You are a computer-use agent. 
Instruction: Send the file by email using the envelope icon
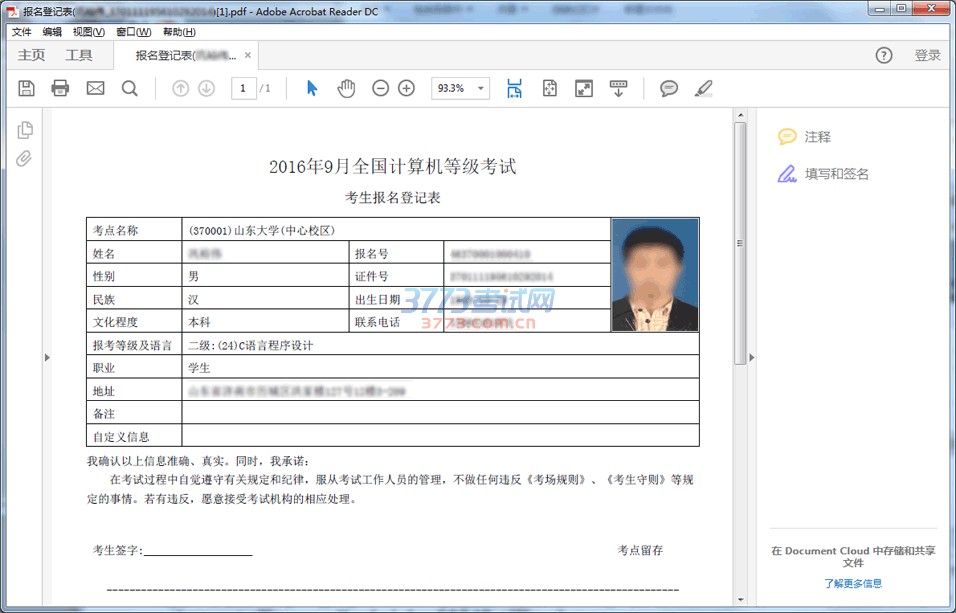pos(95,88)
